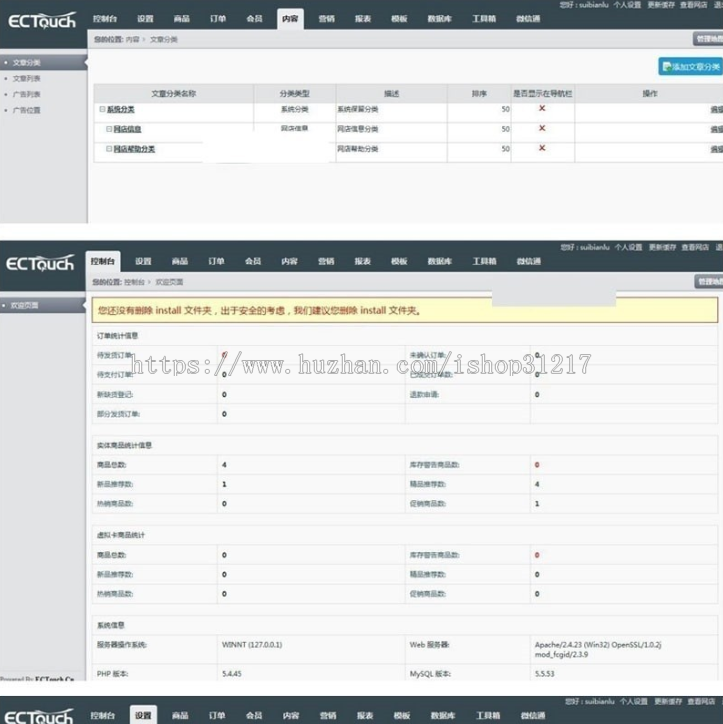Click the 新缺货登记 label
This screenshot has height=724, width=723.
click(x=115, y=395)
